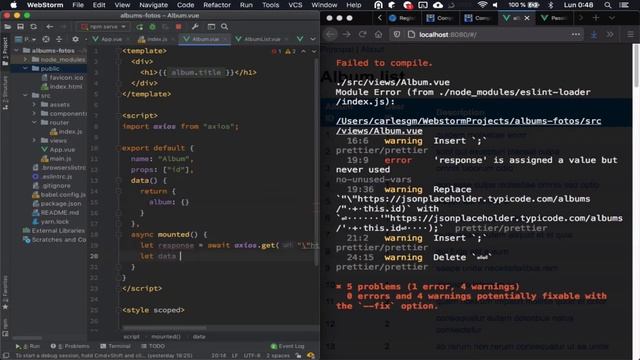
Task: Click the browser page vertical scrollbar
Action: click(636, 65)
